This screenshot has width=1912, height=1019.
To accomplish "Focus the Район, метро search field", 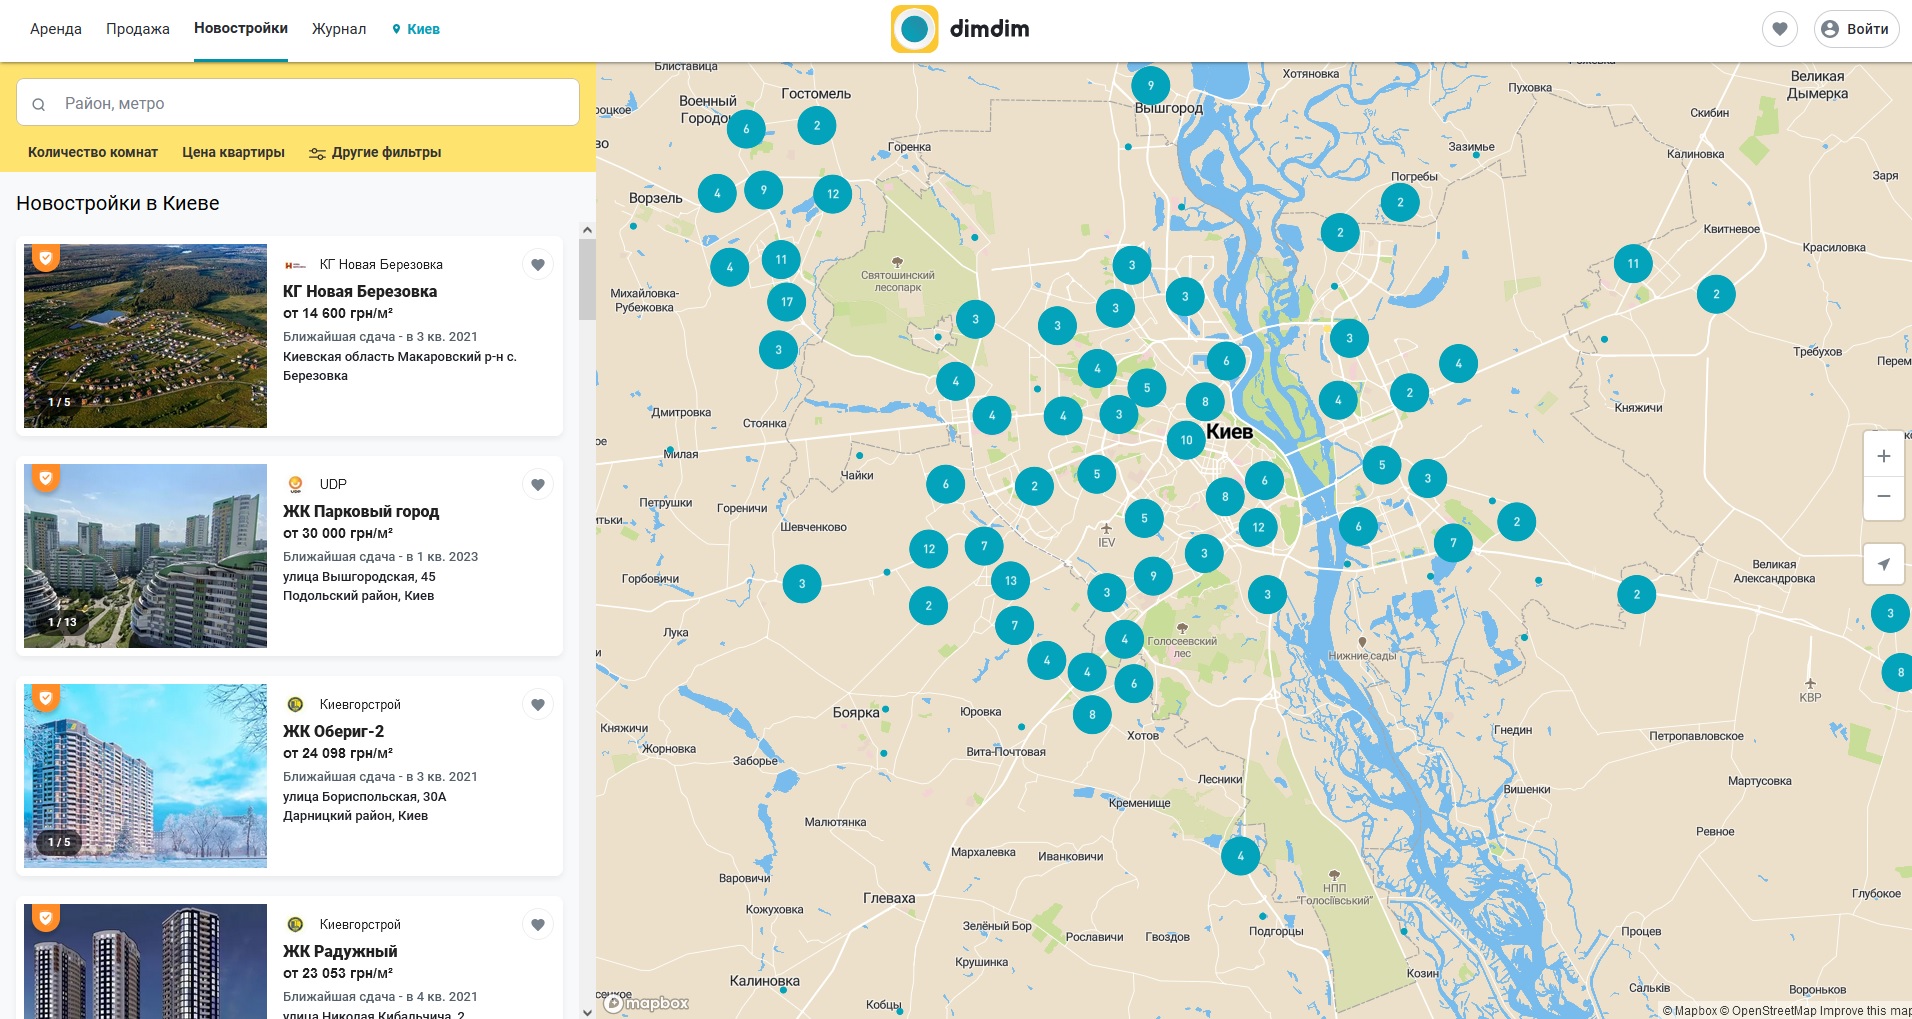I will [x=298, y=103].
